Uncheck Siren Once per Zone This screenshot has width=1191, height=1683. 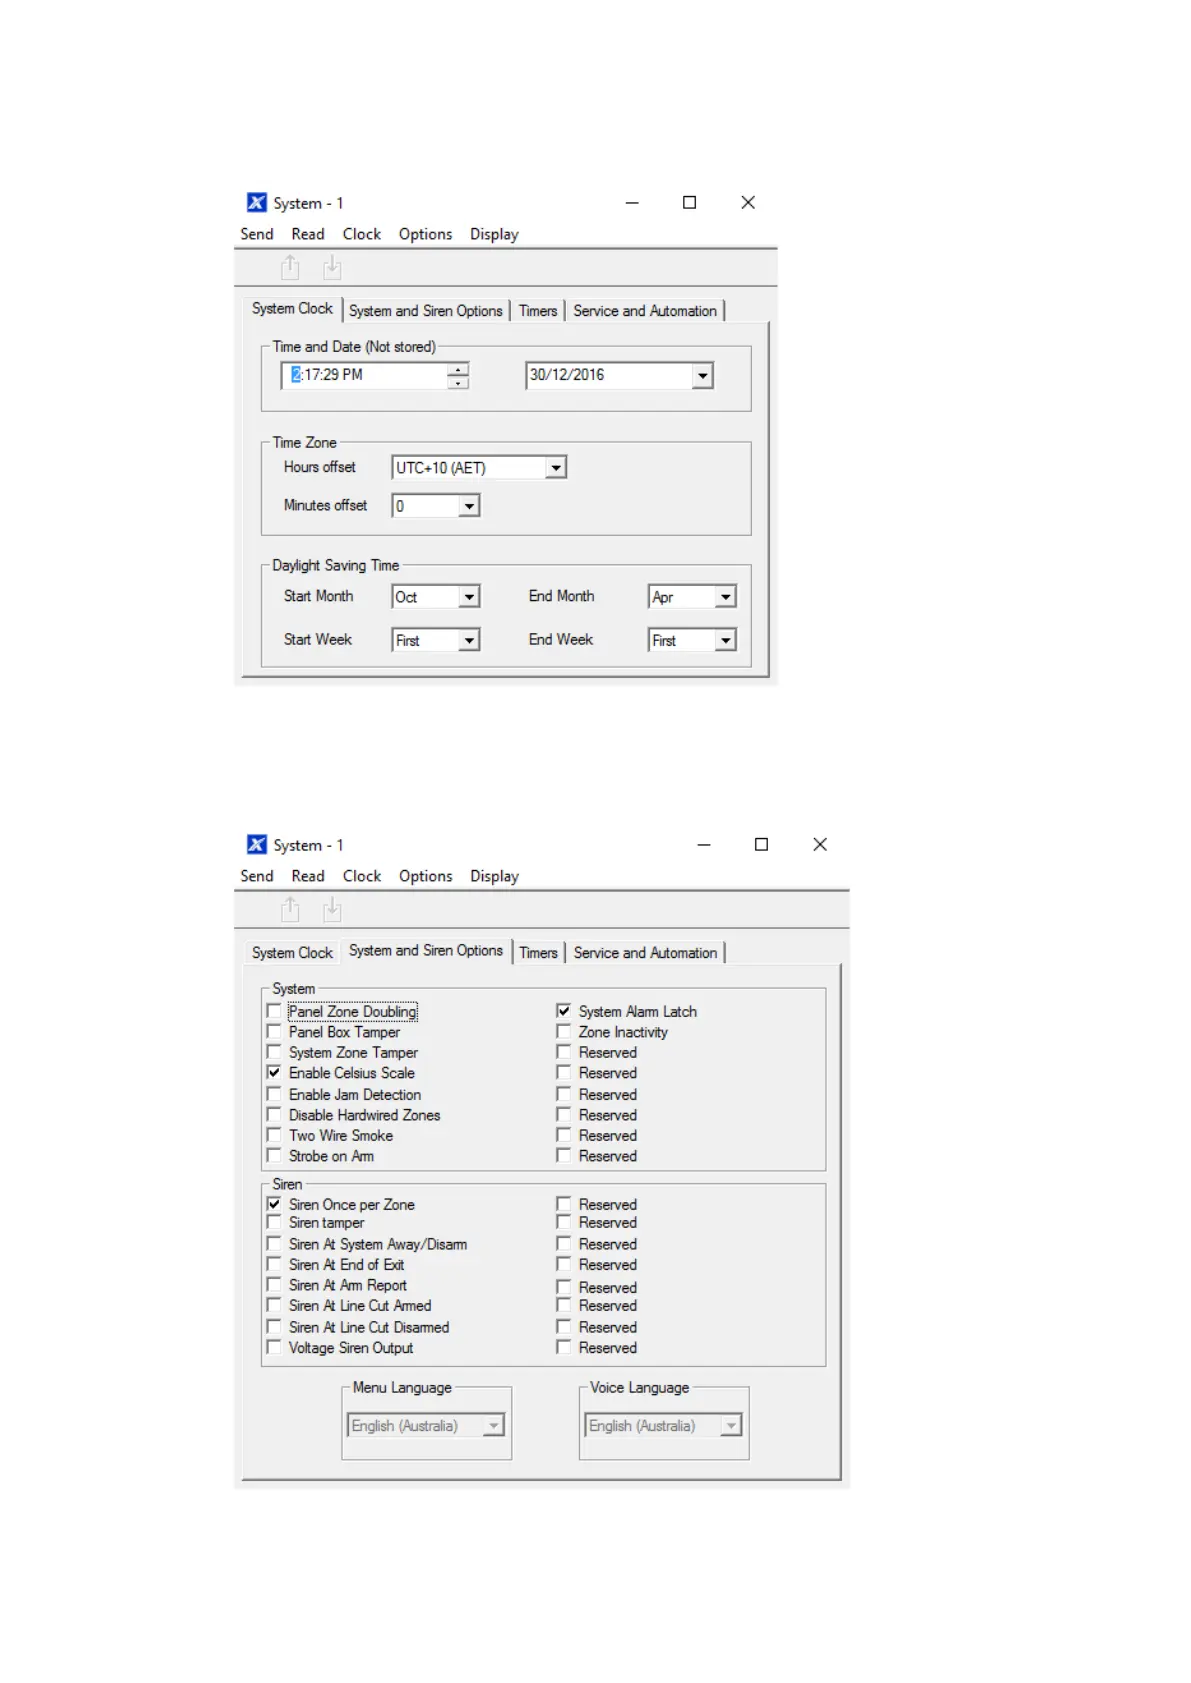[x=274, y=1204]
